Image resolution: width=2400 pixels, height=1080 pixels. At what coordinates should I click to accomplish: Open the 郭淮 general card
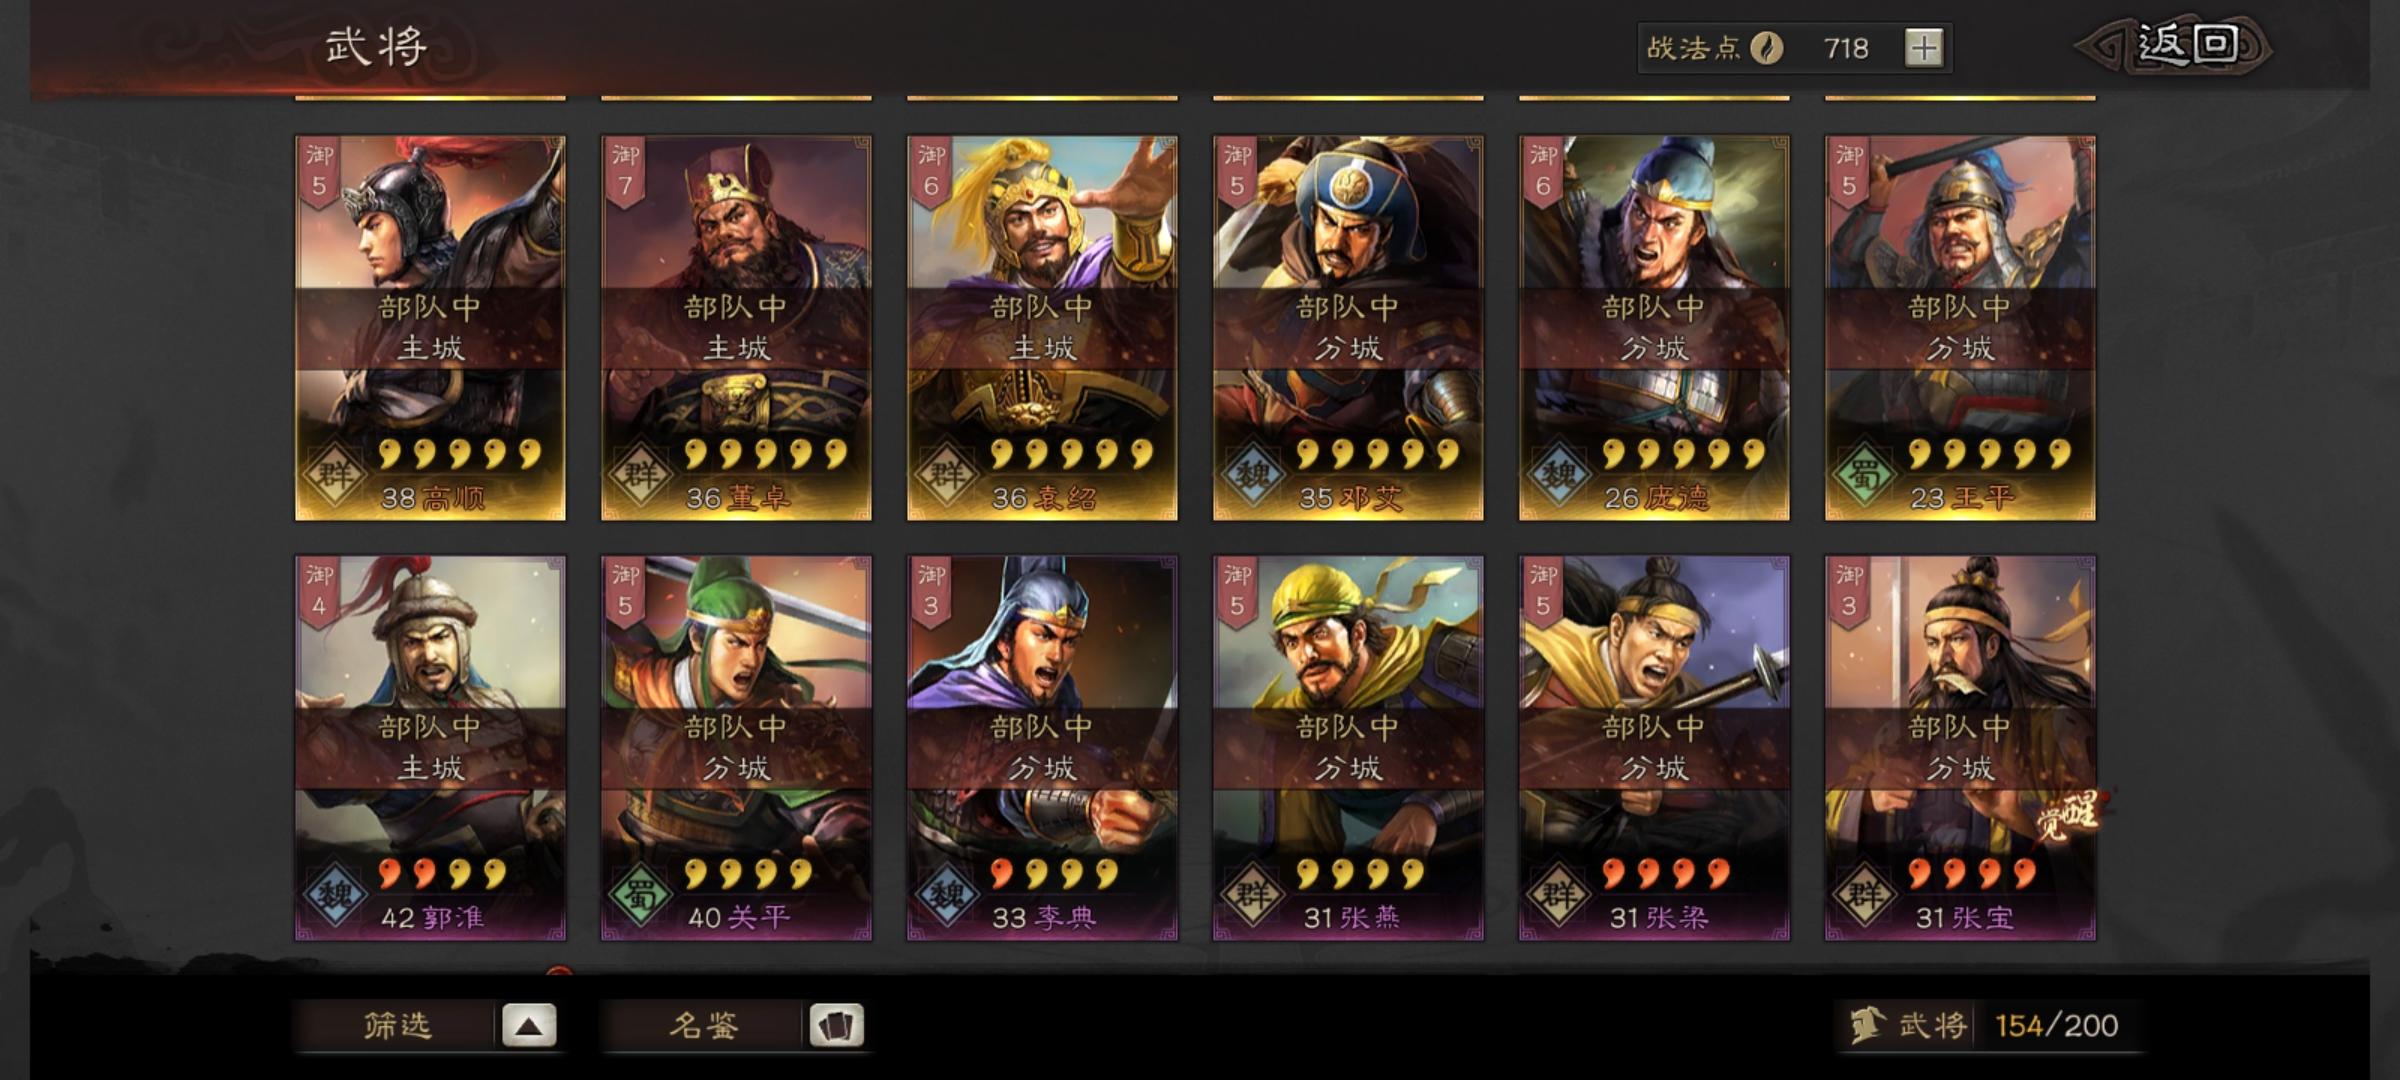[x=430, y=748]
